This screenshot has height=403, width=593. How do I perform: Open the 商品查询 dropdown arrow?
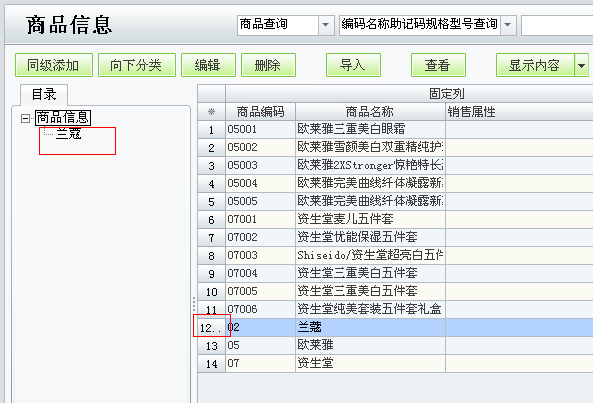[326, 25]
